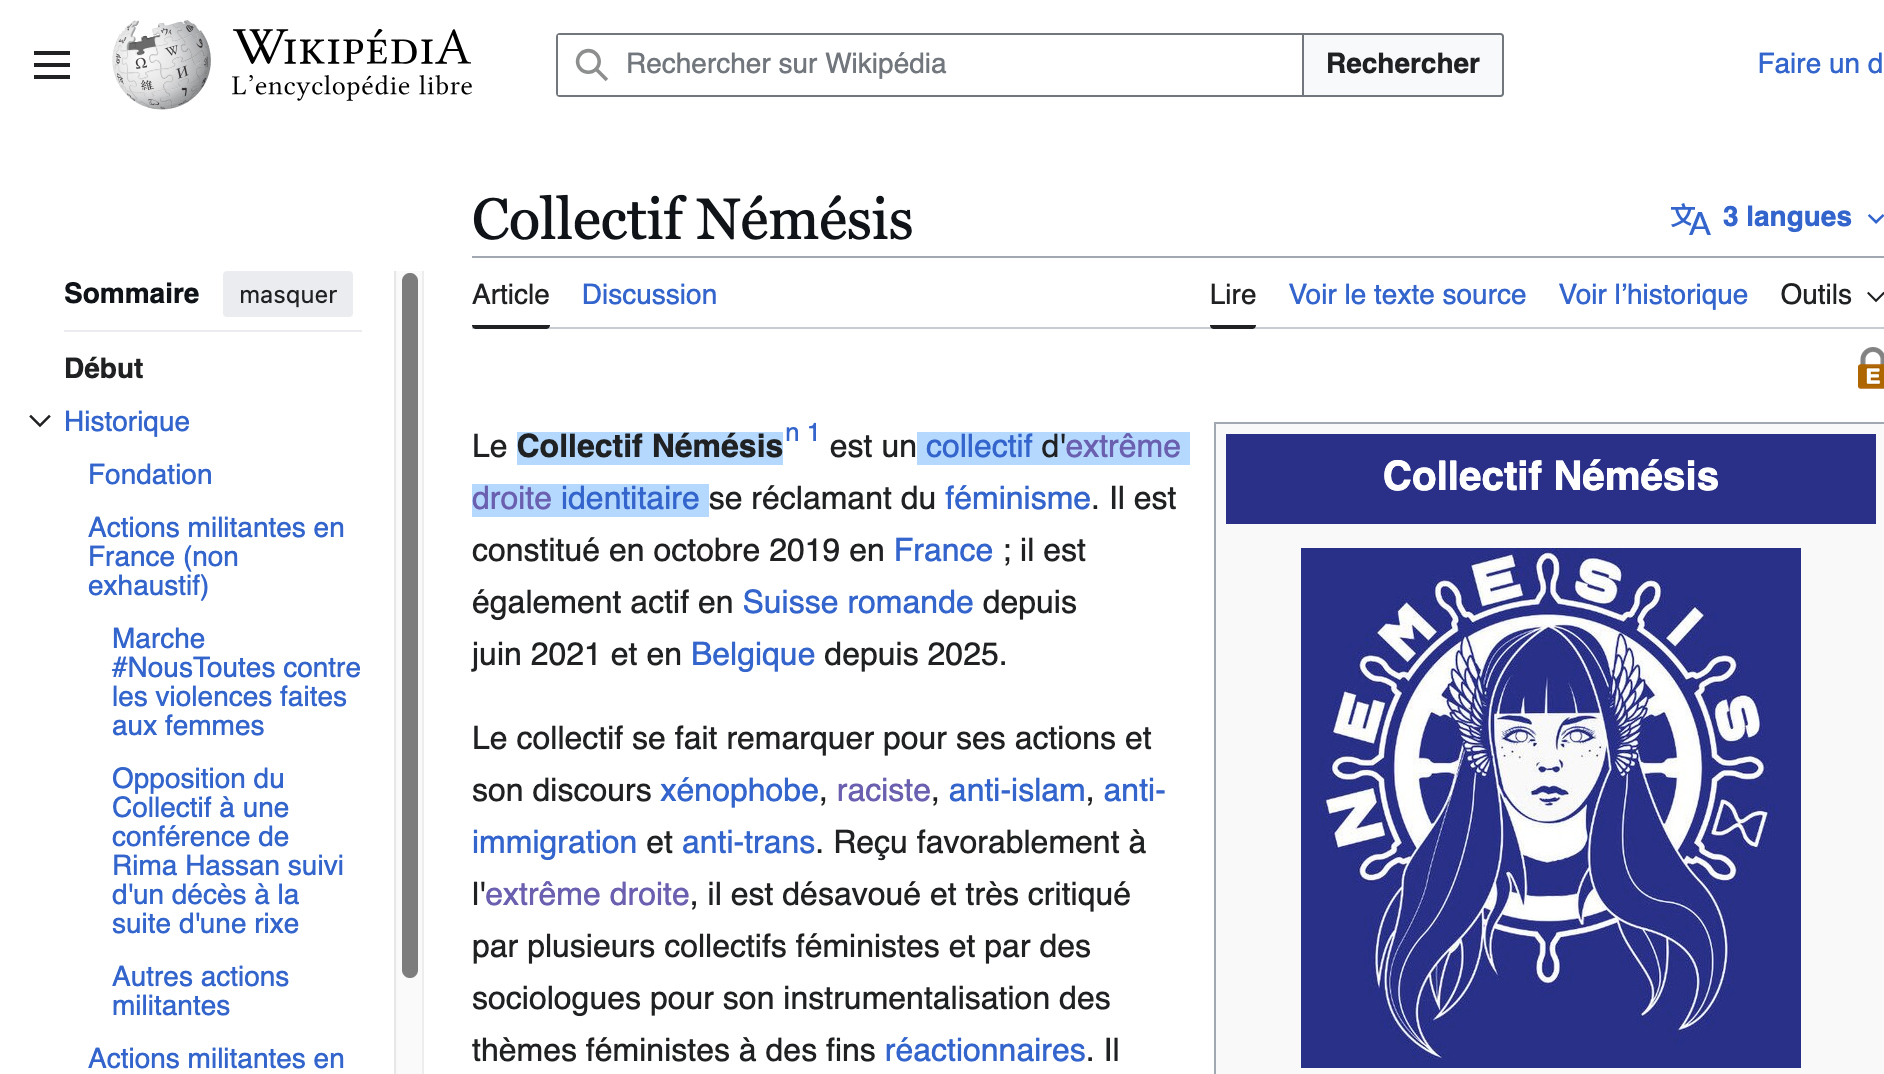Open the 3 langues dropdown

(x=1787, y=217)
